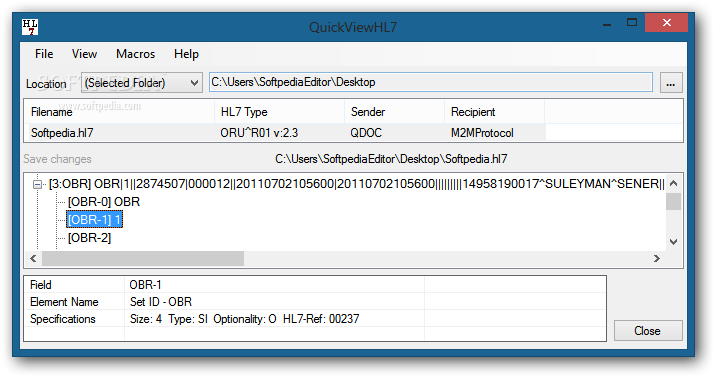Viewport: 715px width, 377px height.
Task: Click the ORU^R01 v:2.3 type cell
Action: click(259, 133)
